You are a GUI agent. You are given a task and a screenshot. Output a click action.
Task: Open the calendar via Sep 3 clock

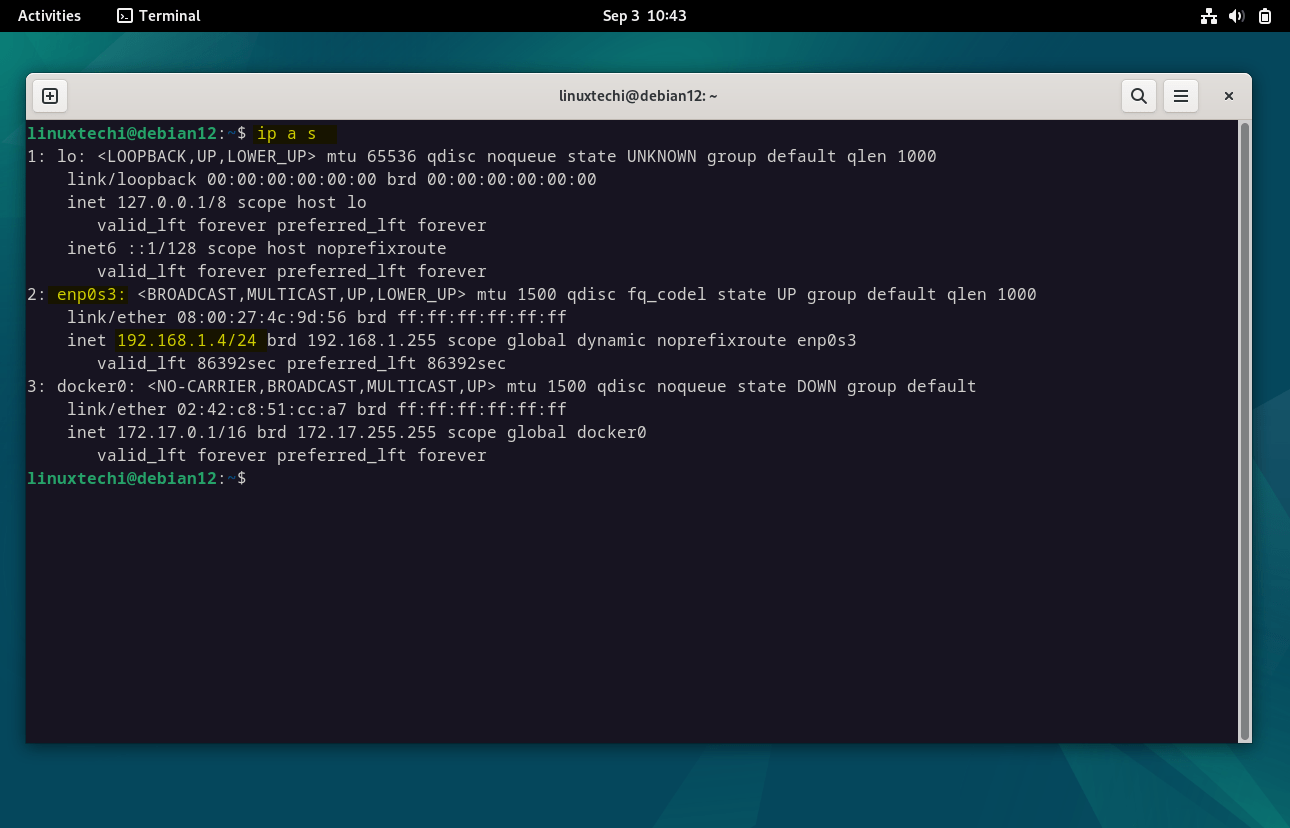tap(645, 15)
